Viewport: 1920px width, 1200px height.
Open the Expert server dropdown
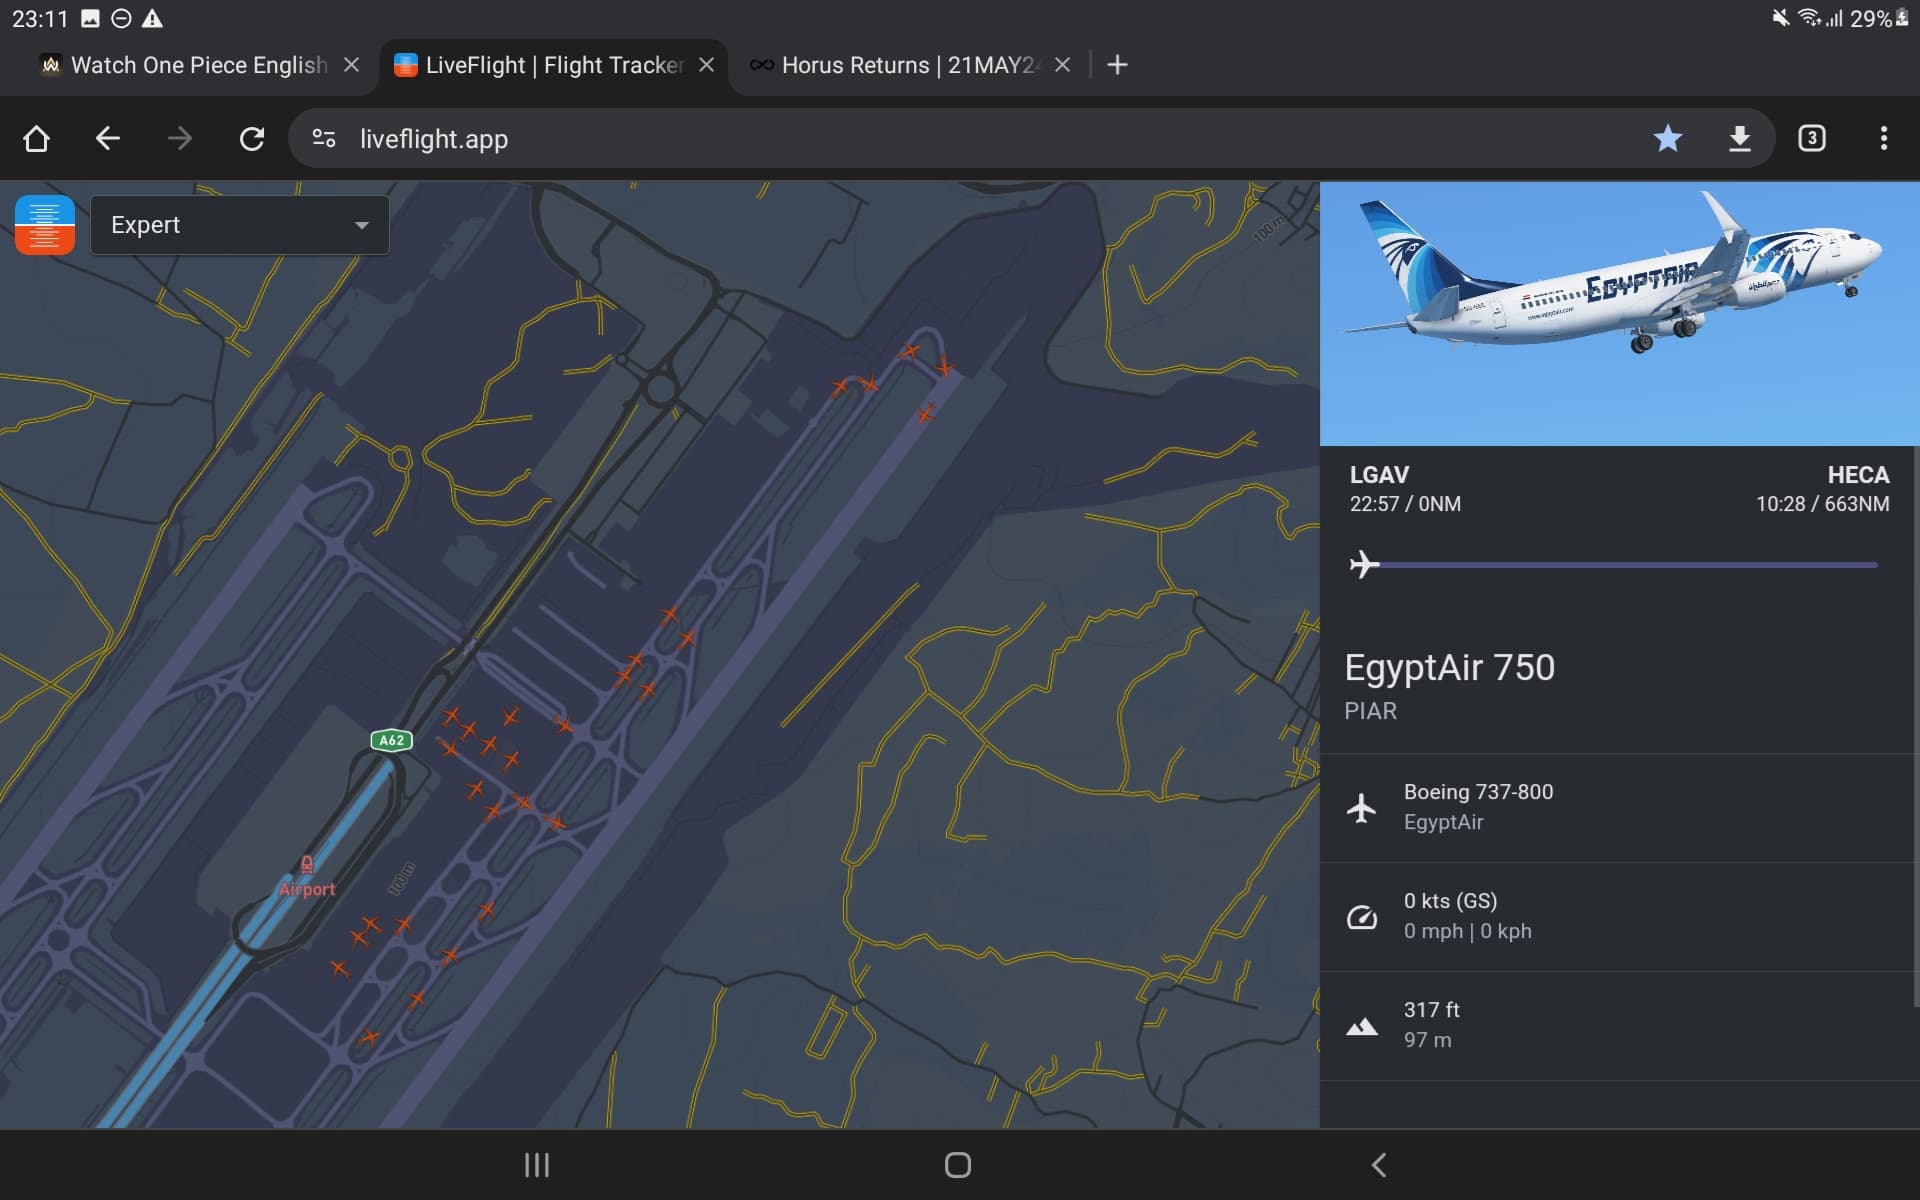(240, 225)
